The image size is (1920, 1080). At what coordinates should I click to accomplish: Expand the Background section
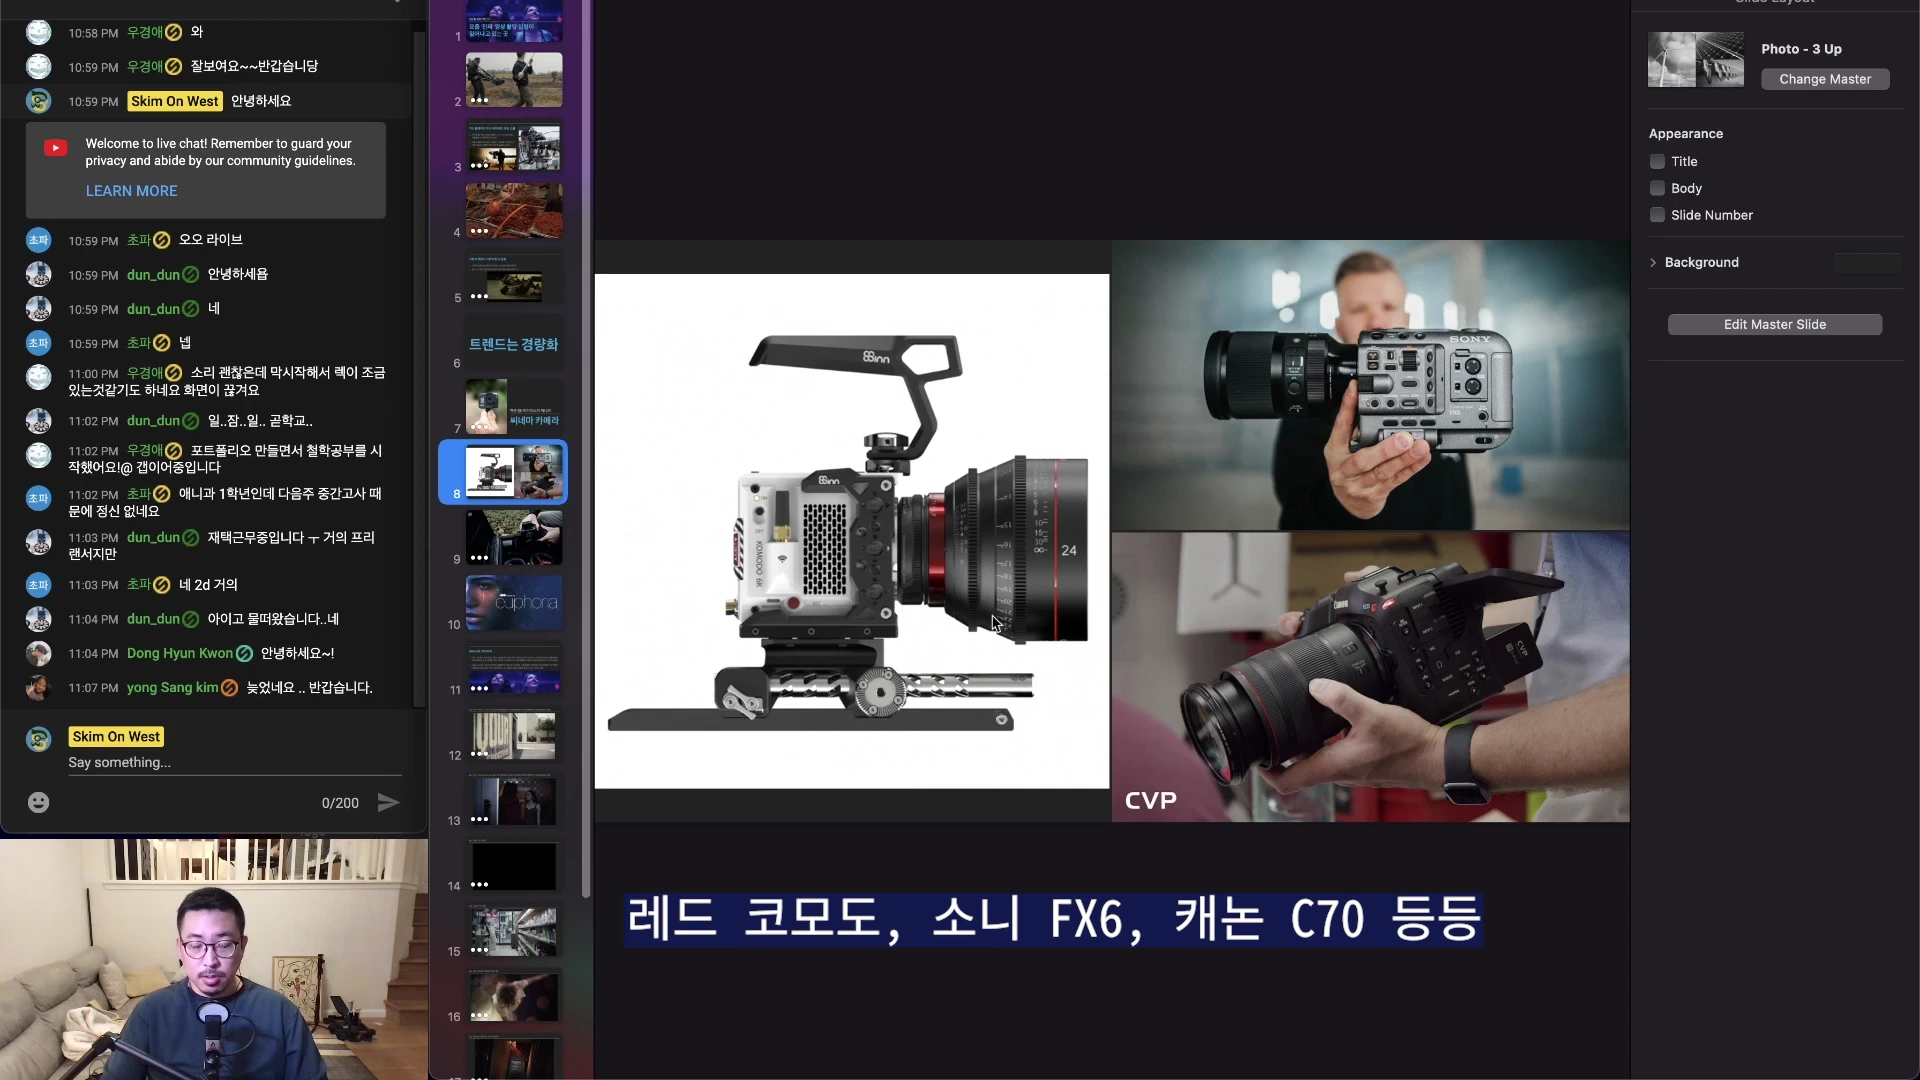[x=1653, y=262]
